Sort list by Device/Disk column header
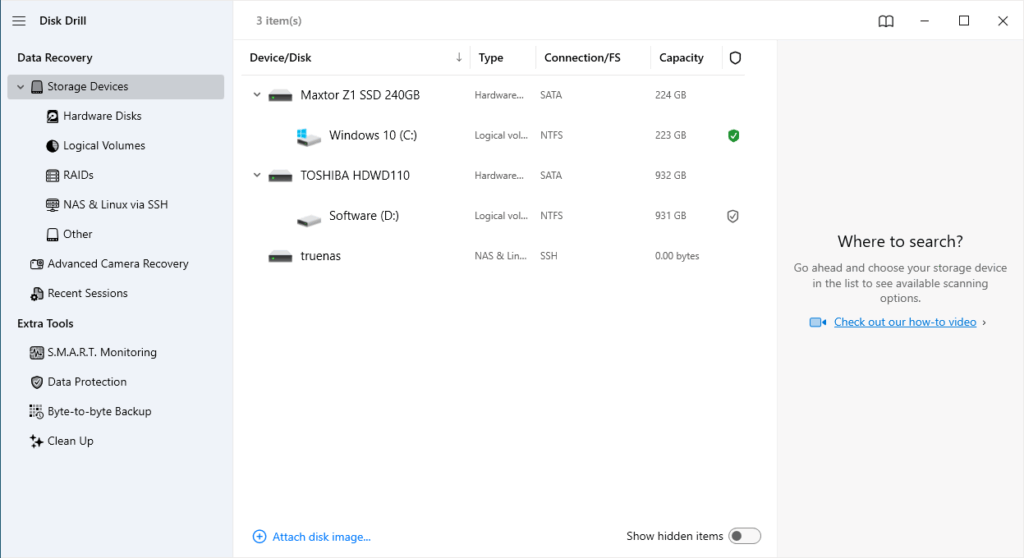This screenshot has height=558, width=1024. [x=281, y=58]
